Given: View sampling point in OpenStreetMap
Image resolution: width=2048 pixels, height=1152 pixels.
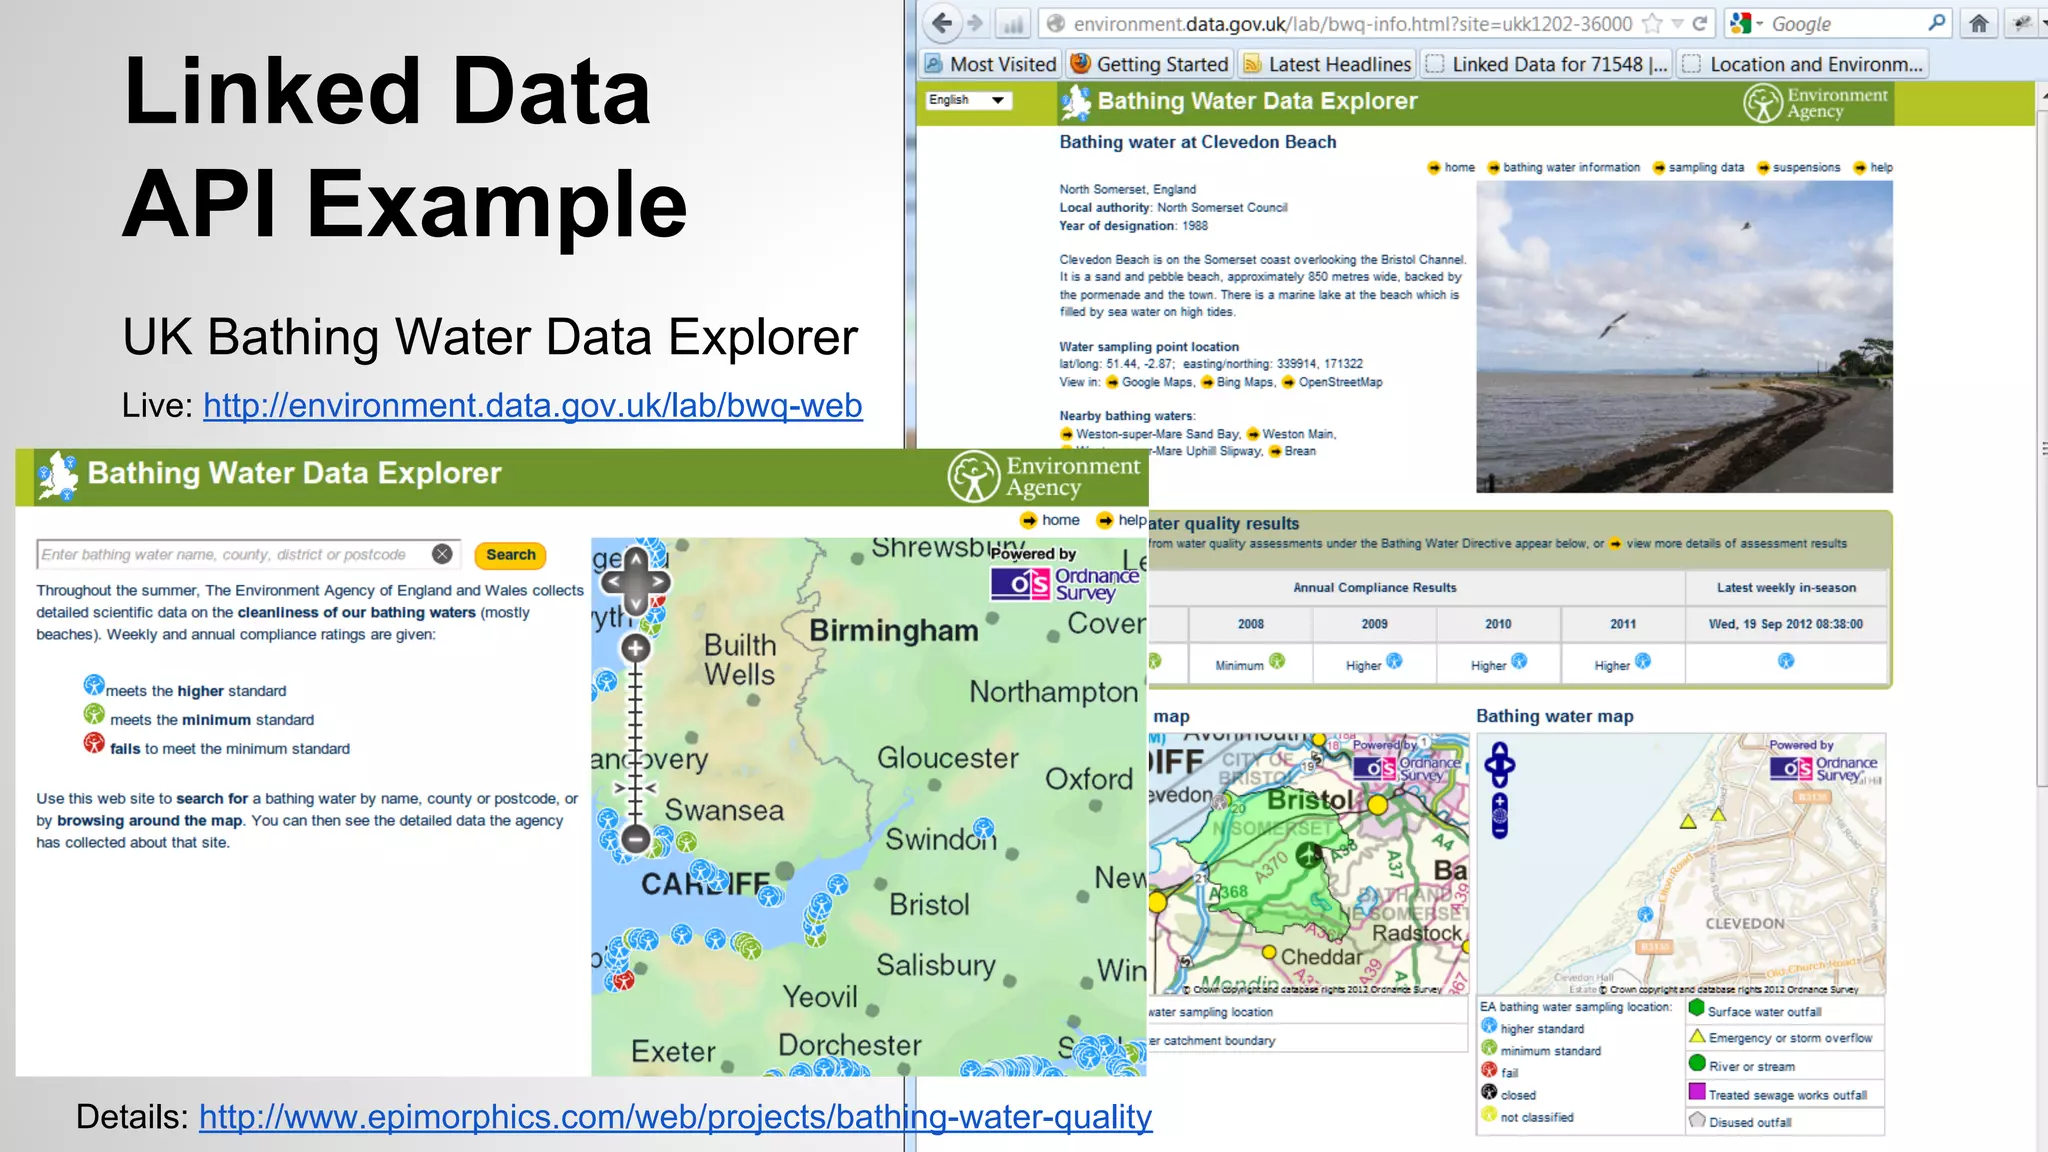Looking at the screenshot, I should 1333,382.
